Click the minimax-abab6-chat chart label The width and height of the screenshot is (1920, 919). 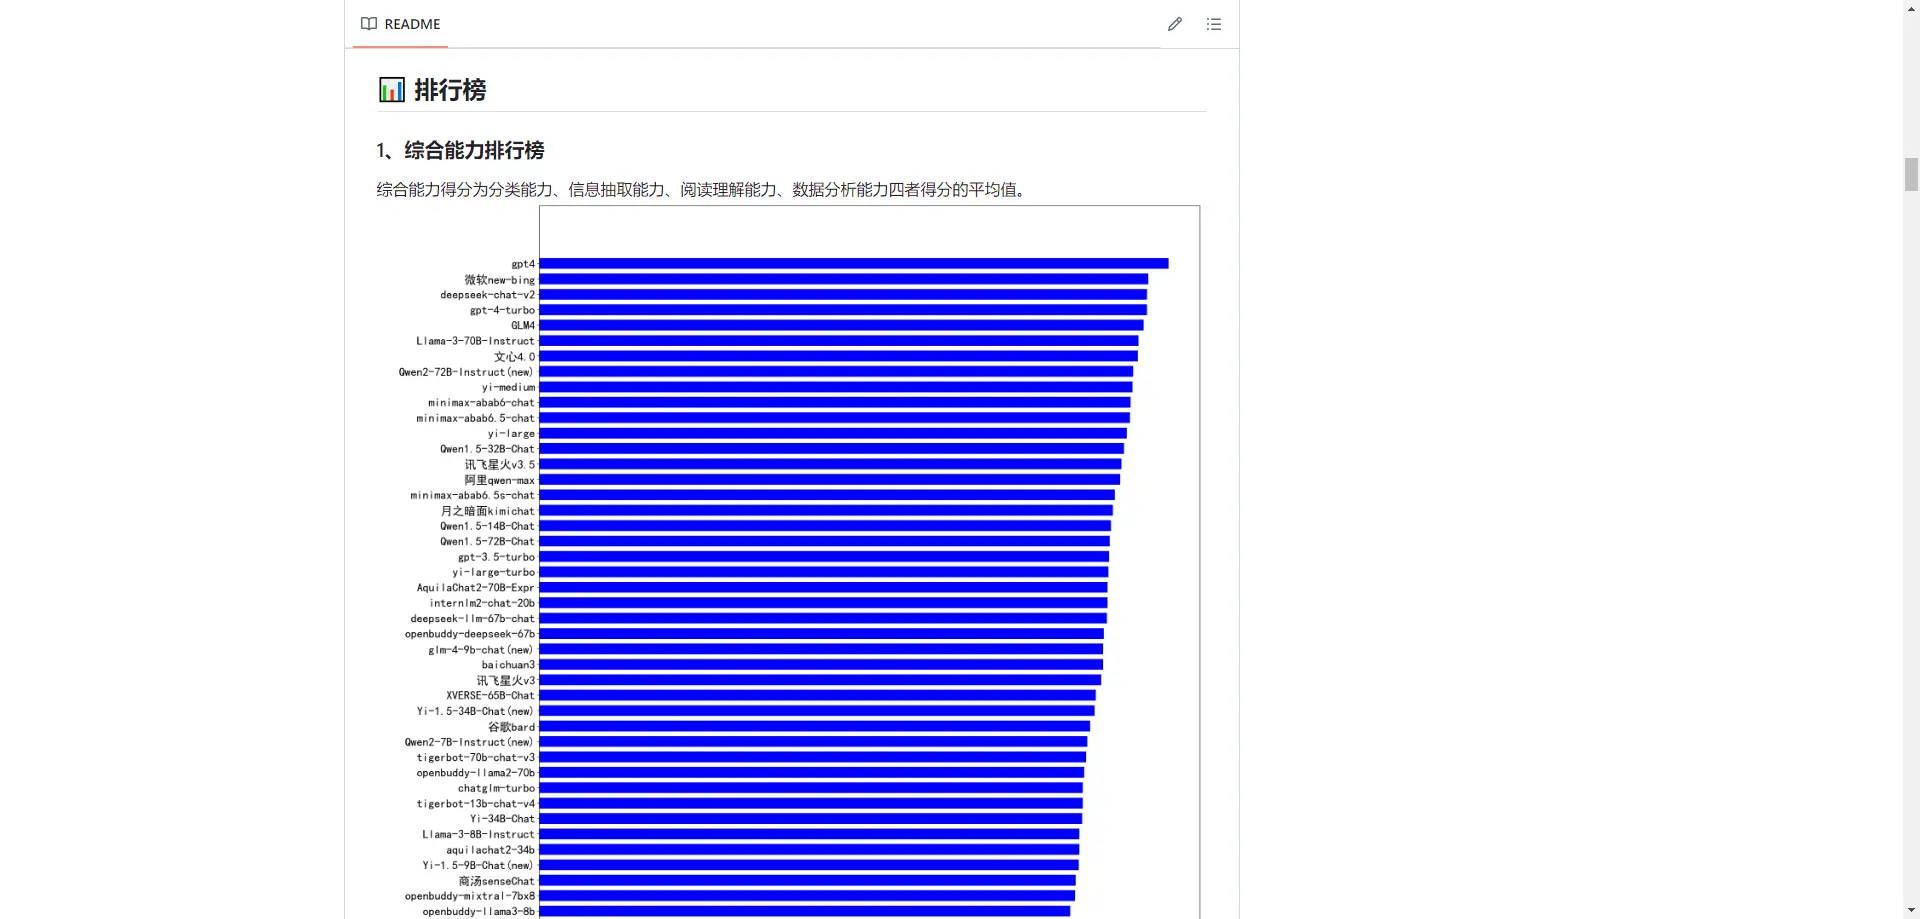481,403
